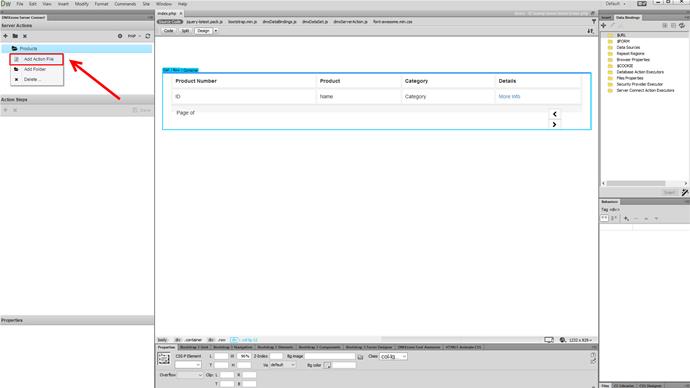
Task: Click the refresh icon in Data Bindings panel
Action: tap(682, 26)
